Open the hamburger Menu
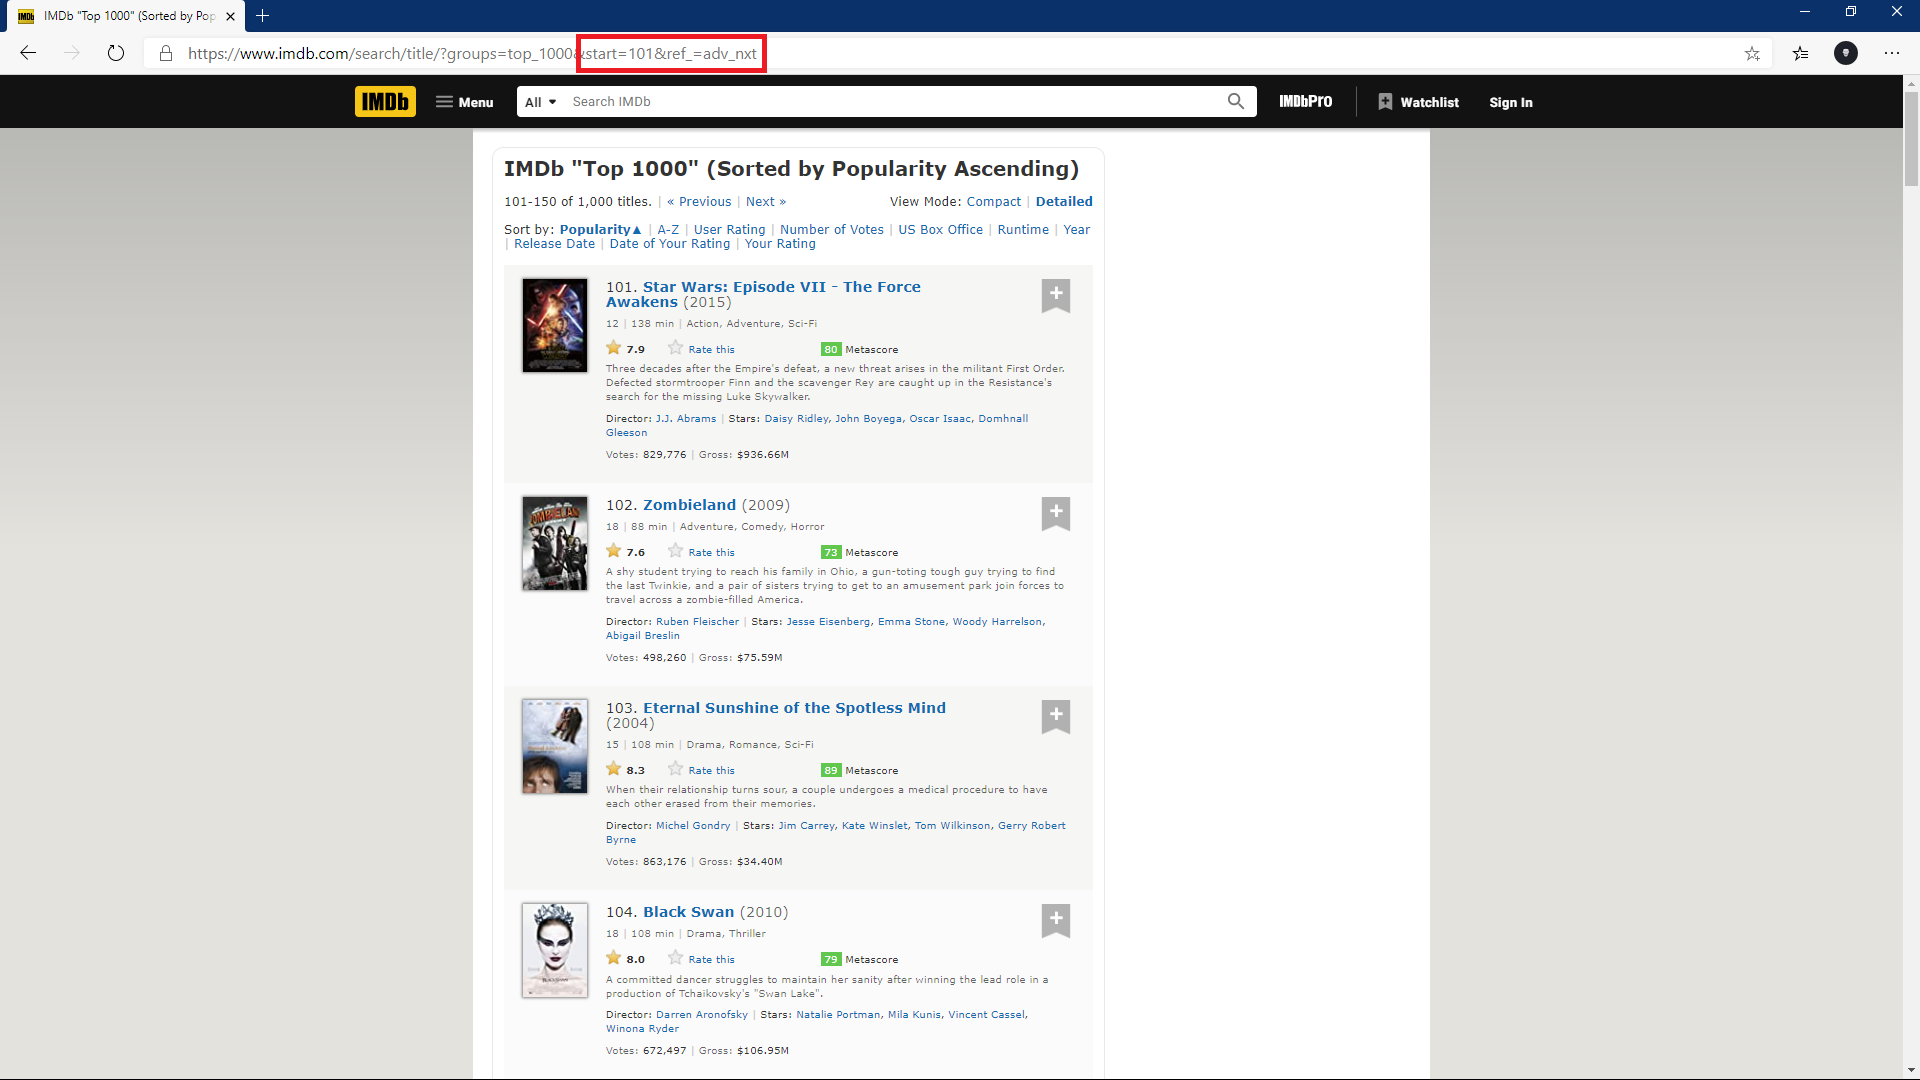The image size is (1920, 1080). point(464,102)
